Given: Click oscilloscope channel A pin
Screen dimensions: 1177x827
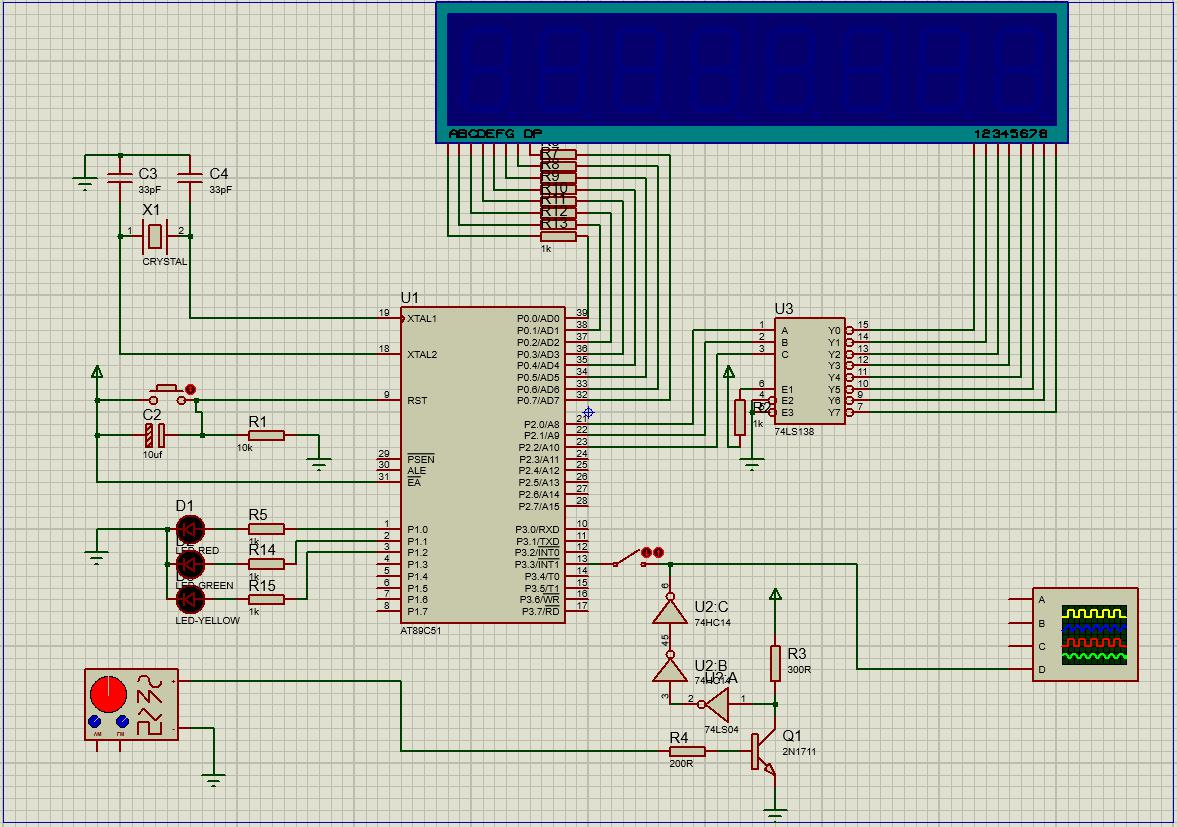Looking at the screenshot, I should coord(1021,600).
